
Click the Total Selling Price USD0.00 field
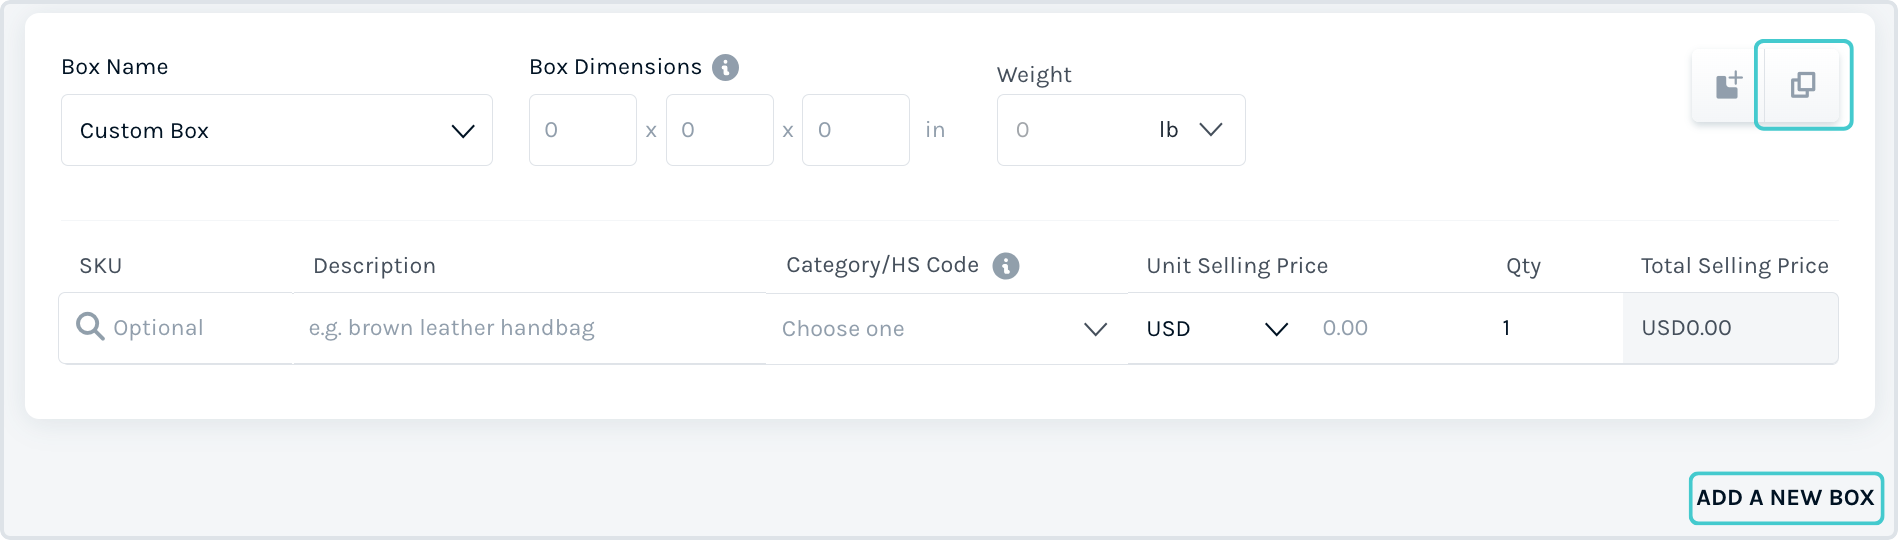pyautogui.click(x=1730, y=328)
